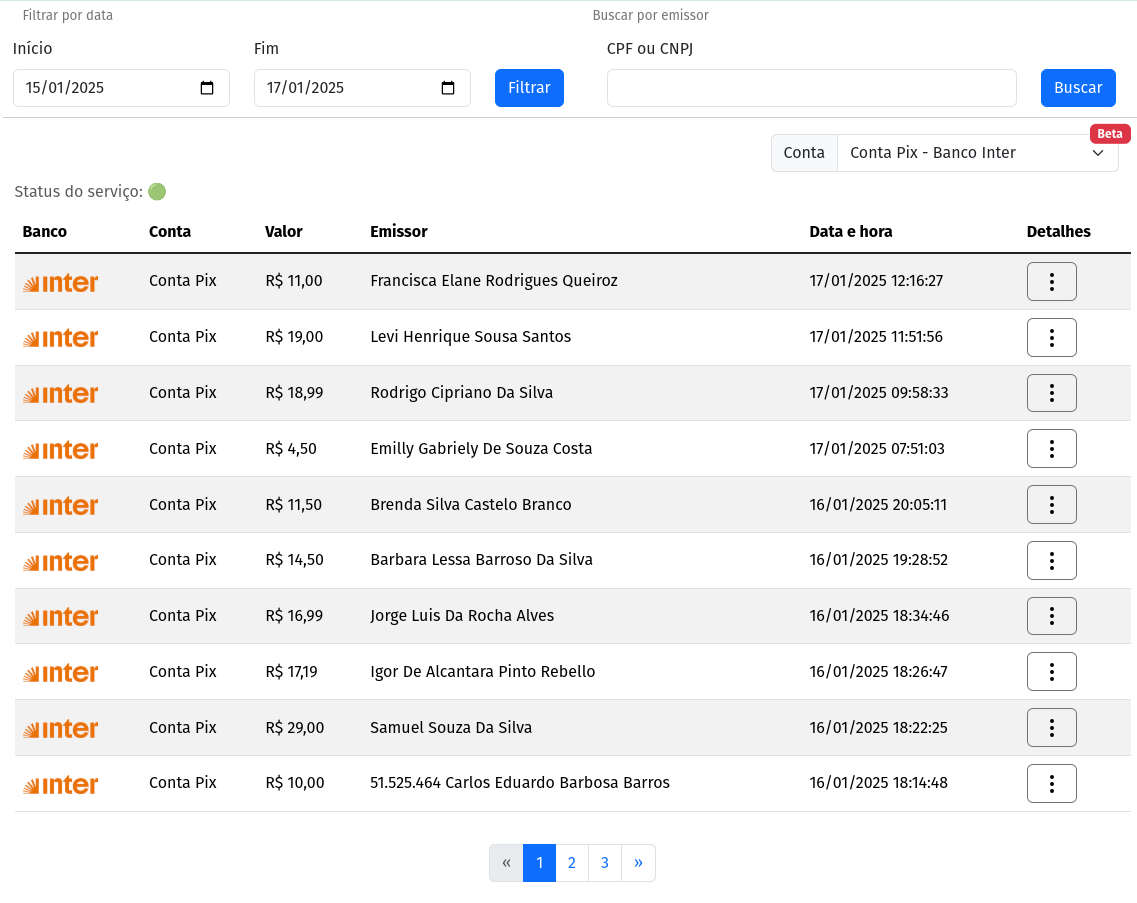The image size is (1137, 903).
Task: Click the value R$ 18,99
Action: pos(294,392)
